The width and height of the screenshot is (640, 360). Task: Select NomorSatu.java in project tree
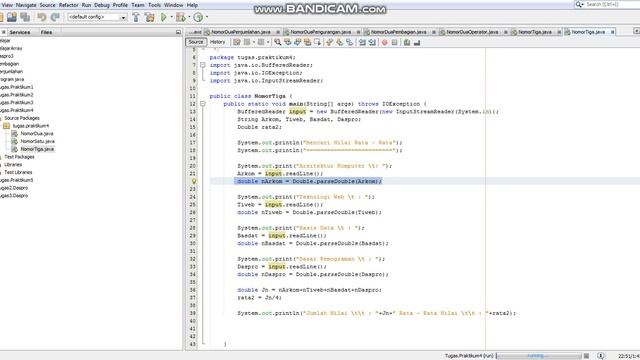(x=38, y=141)
